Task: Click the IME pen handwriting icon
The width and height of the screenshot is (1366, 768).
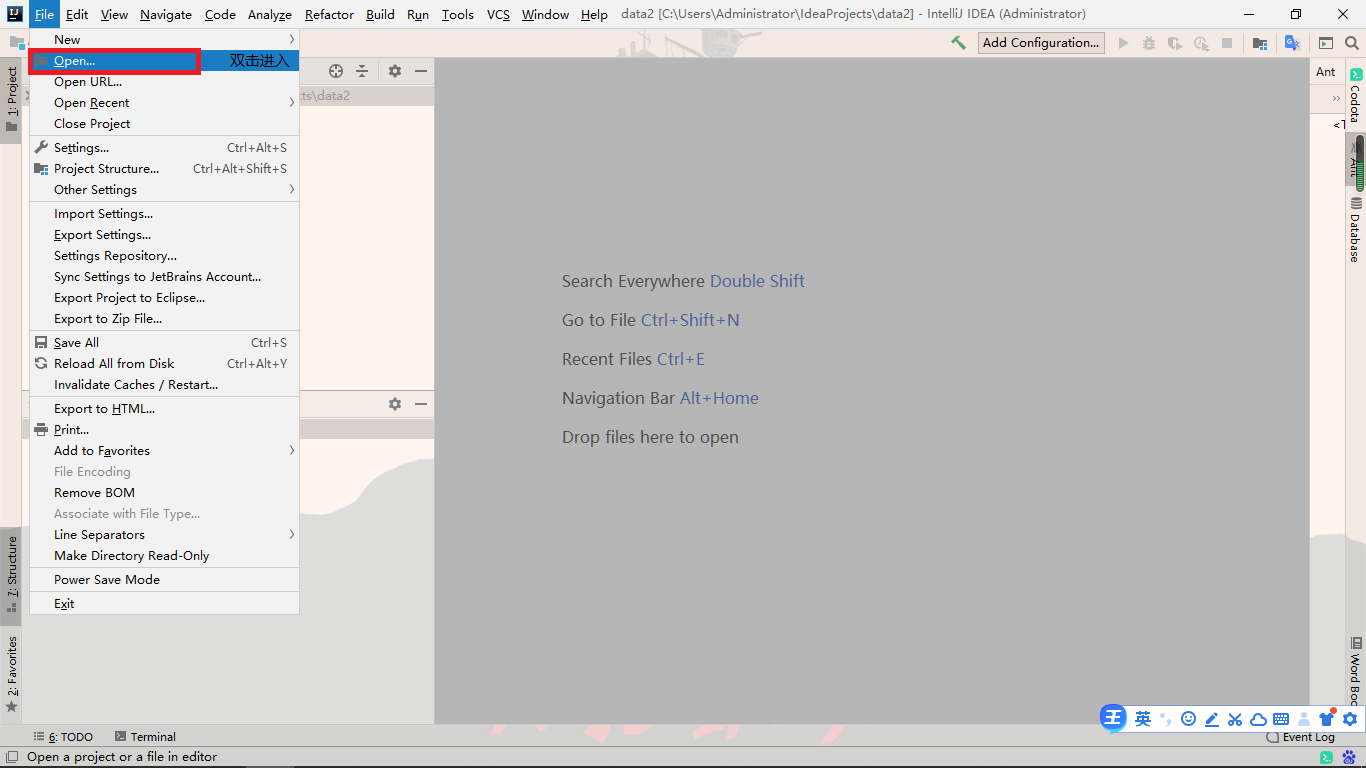Action: [1212, 719]
